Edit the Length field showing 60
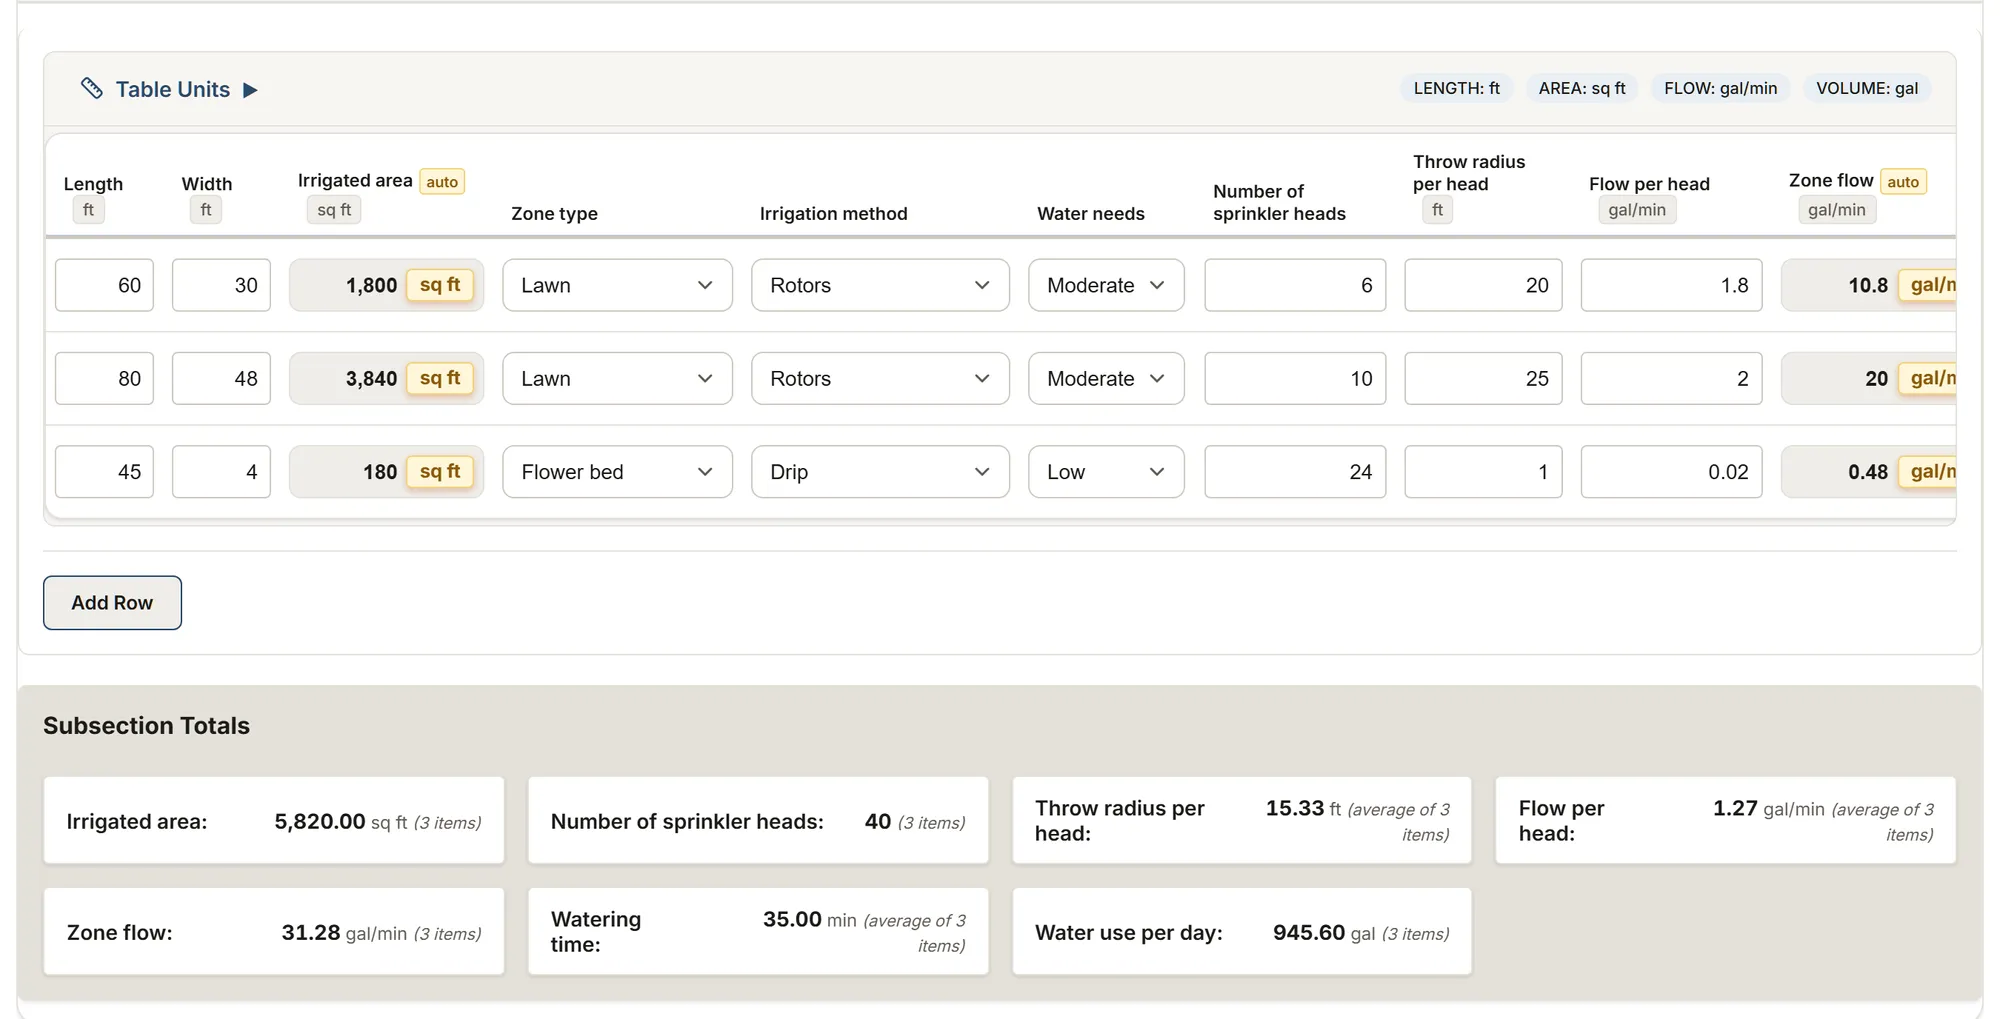Viewport: 2000px width, 1019px height. [x=104, y=285]
